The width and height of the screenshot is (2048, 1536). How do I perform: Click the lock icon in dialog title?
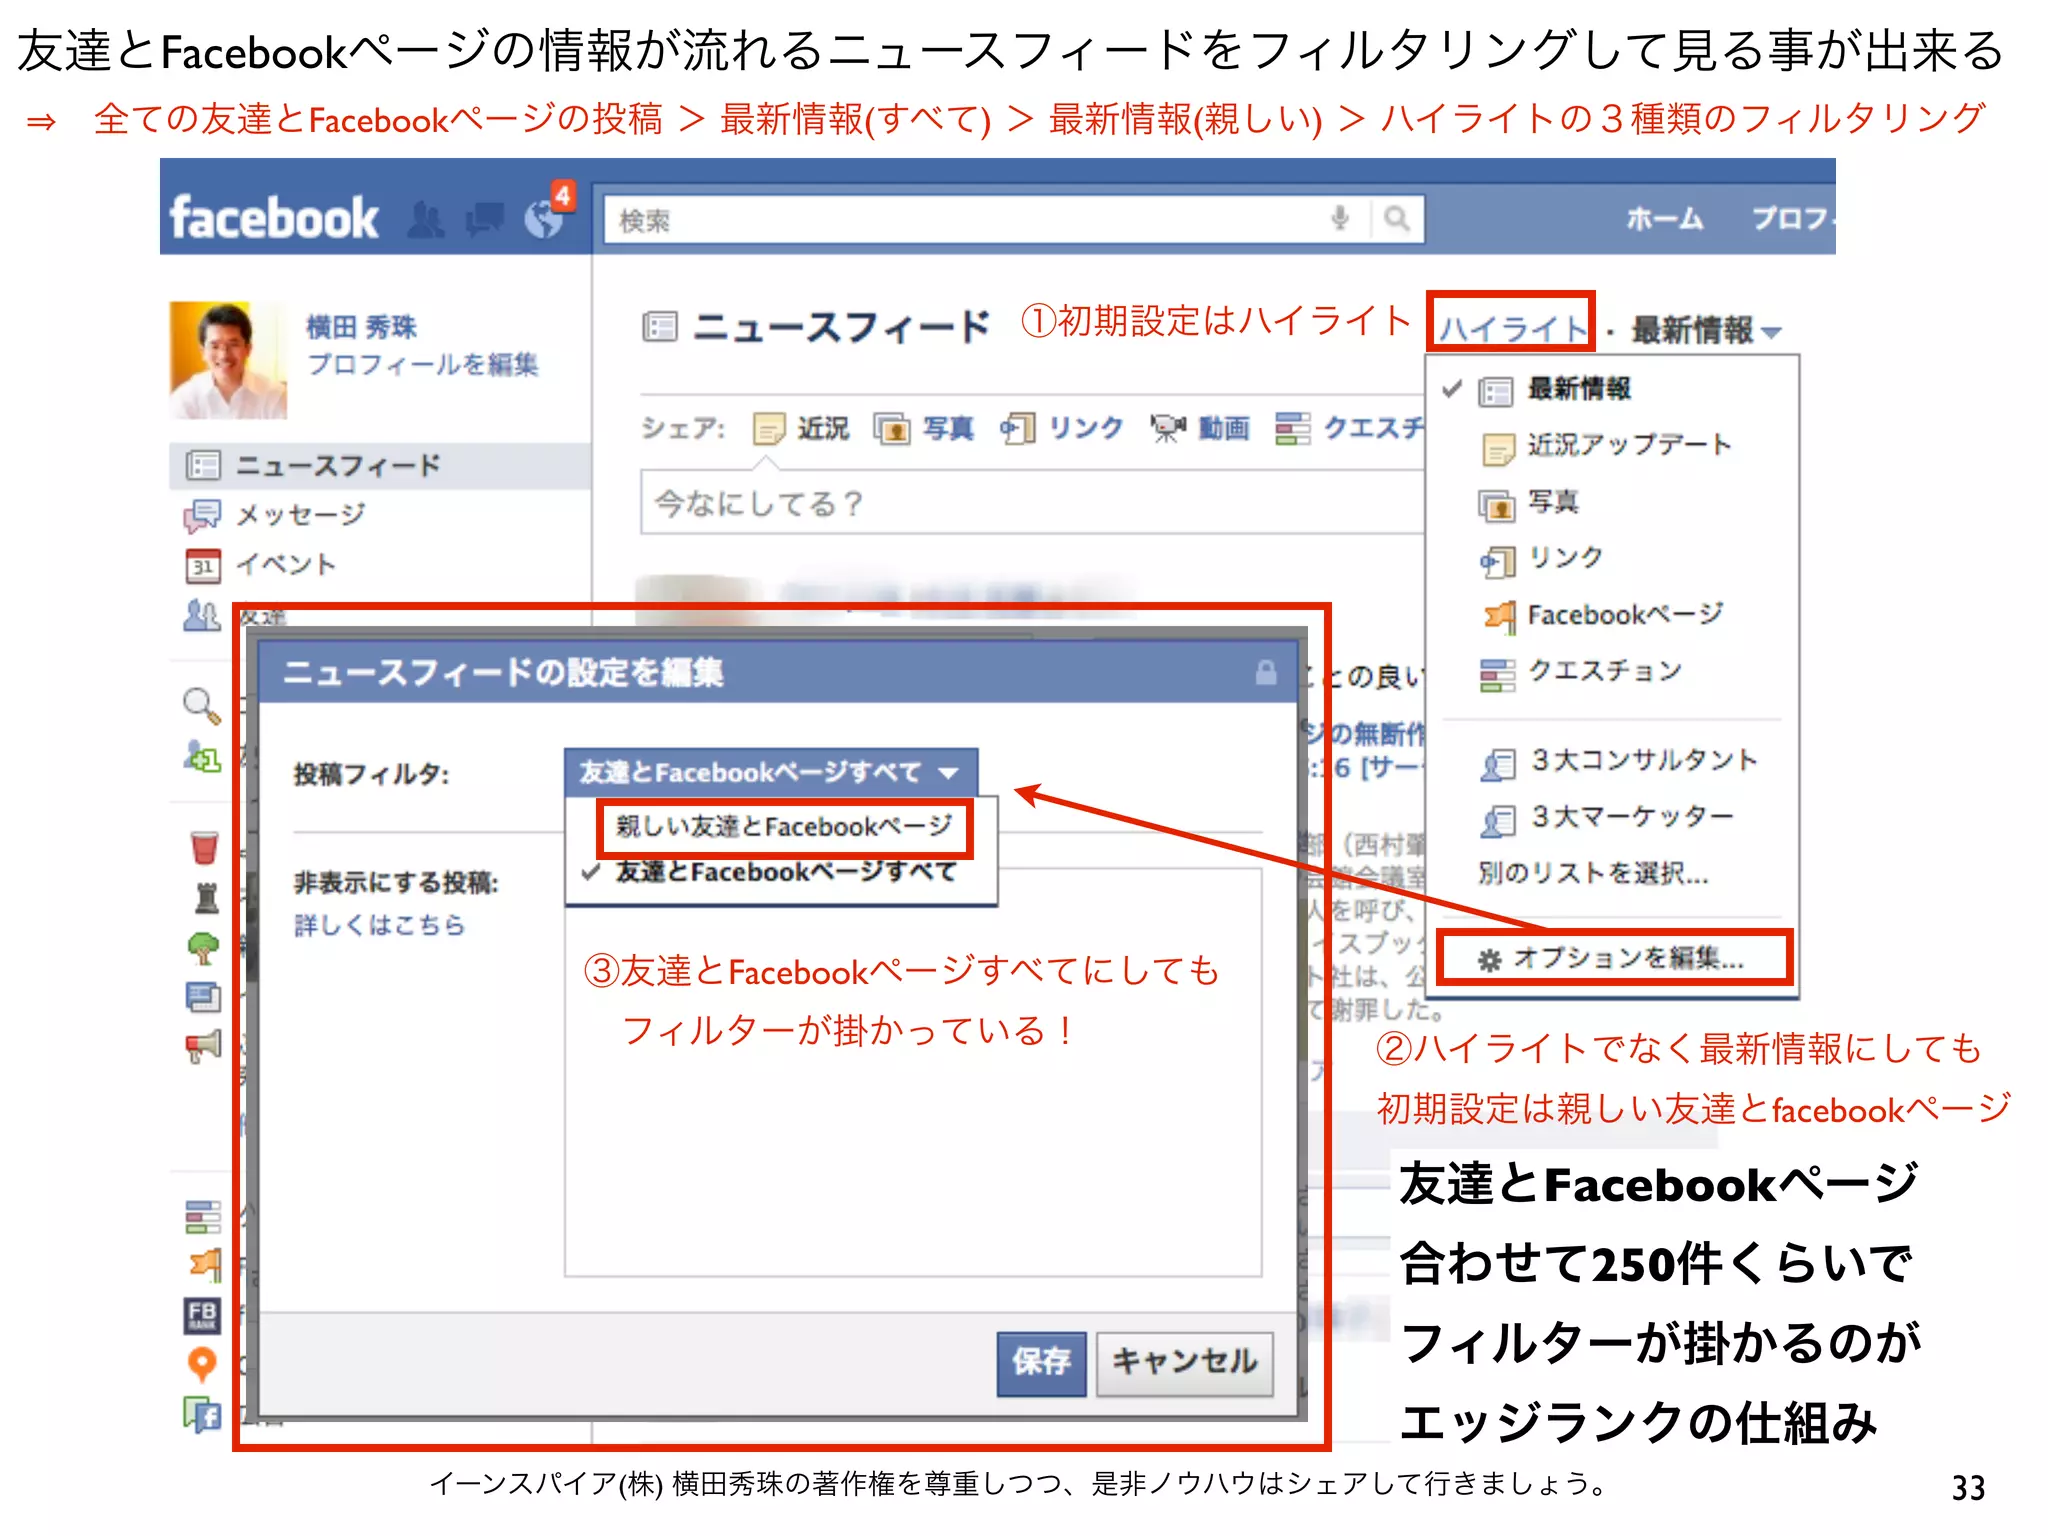pos(1266,672)
